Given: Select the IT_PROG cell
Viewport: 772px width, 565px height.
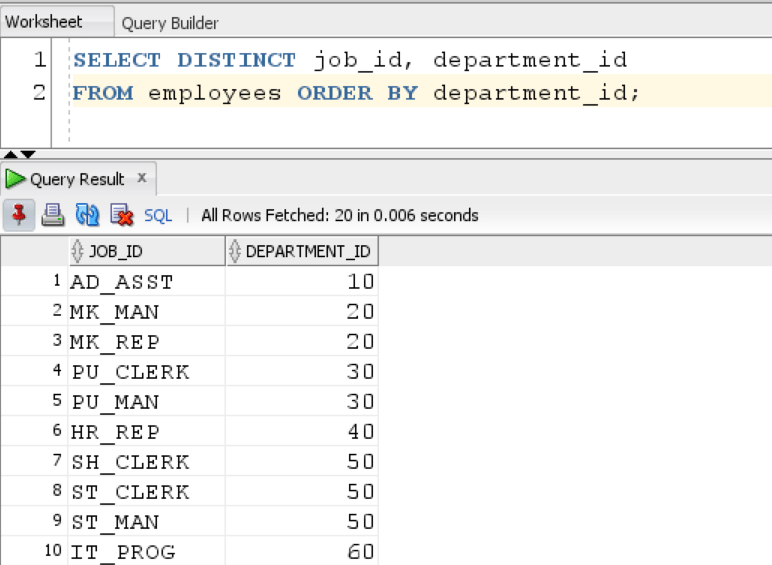Looking at the screenshot, I should [147, 552].
